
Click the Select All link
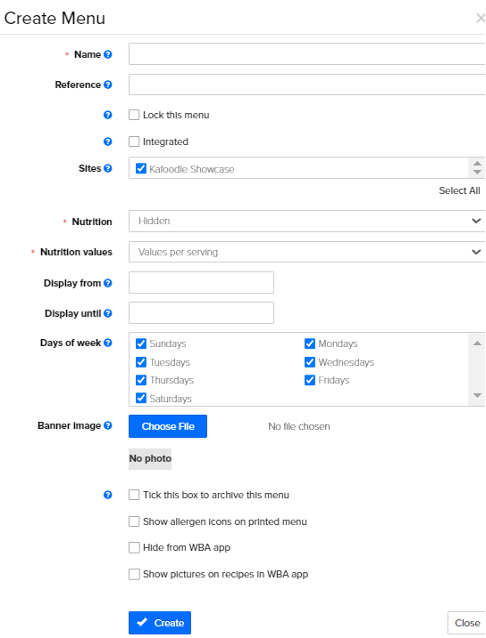click(459, 190)
